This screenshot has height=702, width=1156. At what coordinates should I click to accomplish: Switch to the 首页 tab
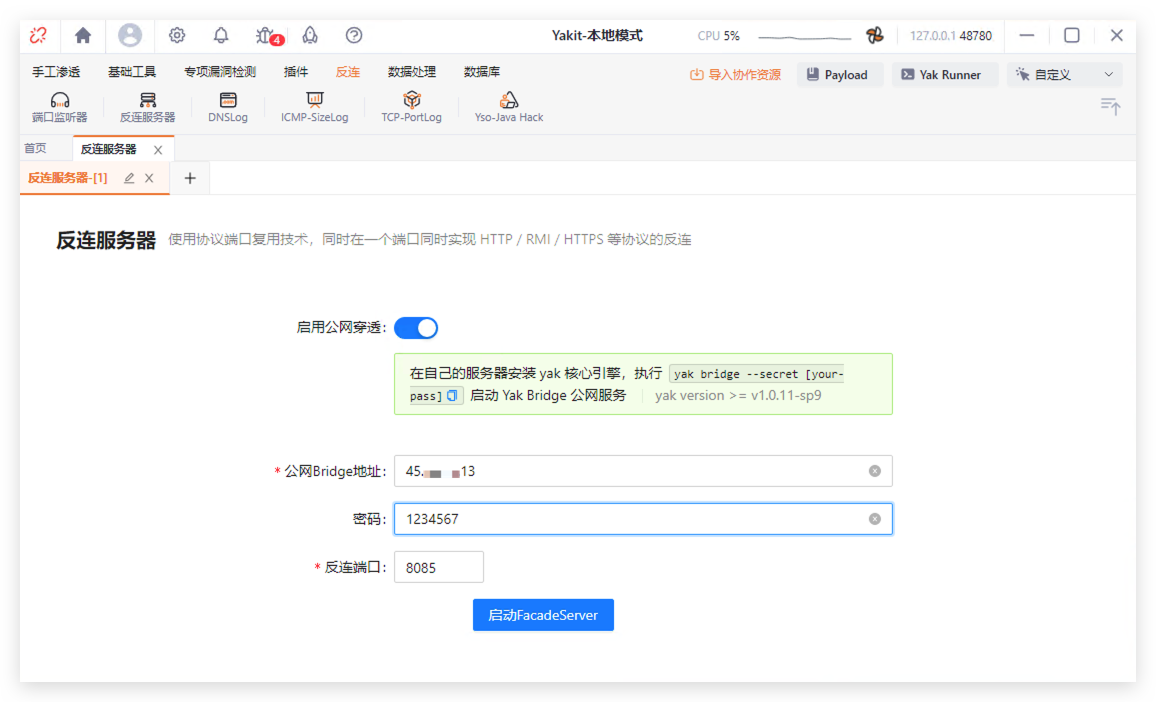coord(35,149)
